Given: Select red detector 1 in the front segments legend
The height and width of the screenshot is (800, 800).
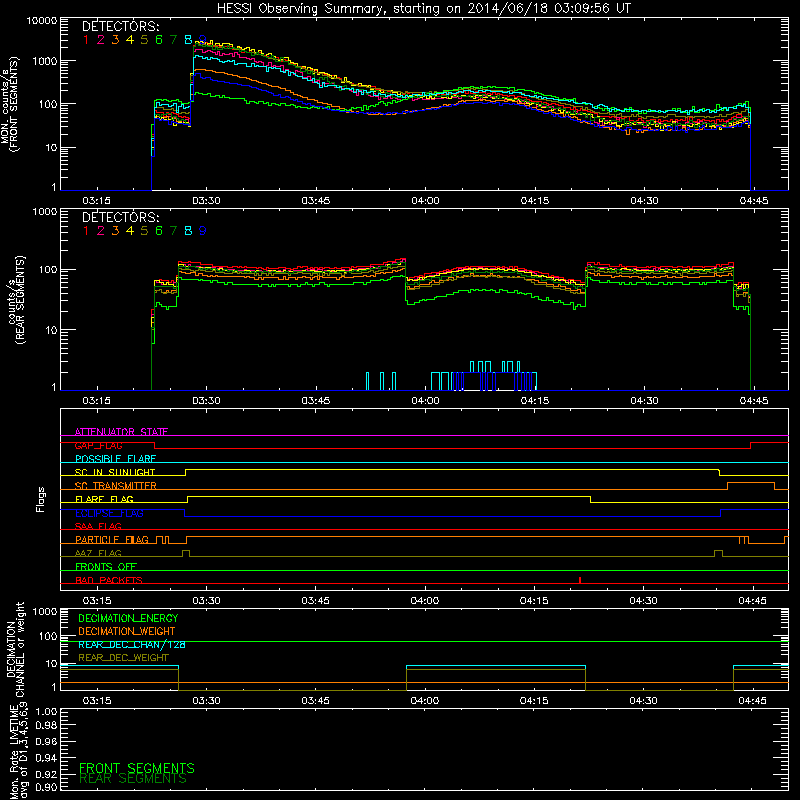Looking at the screenshot, I should (86, 40).
